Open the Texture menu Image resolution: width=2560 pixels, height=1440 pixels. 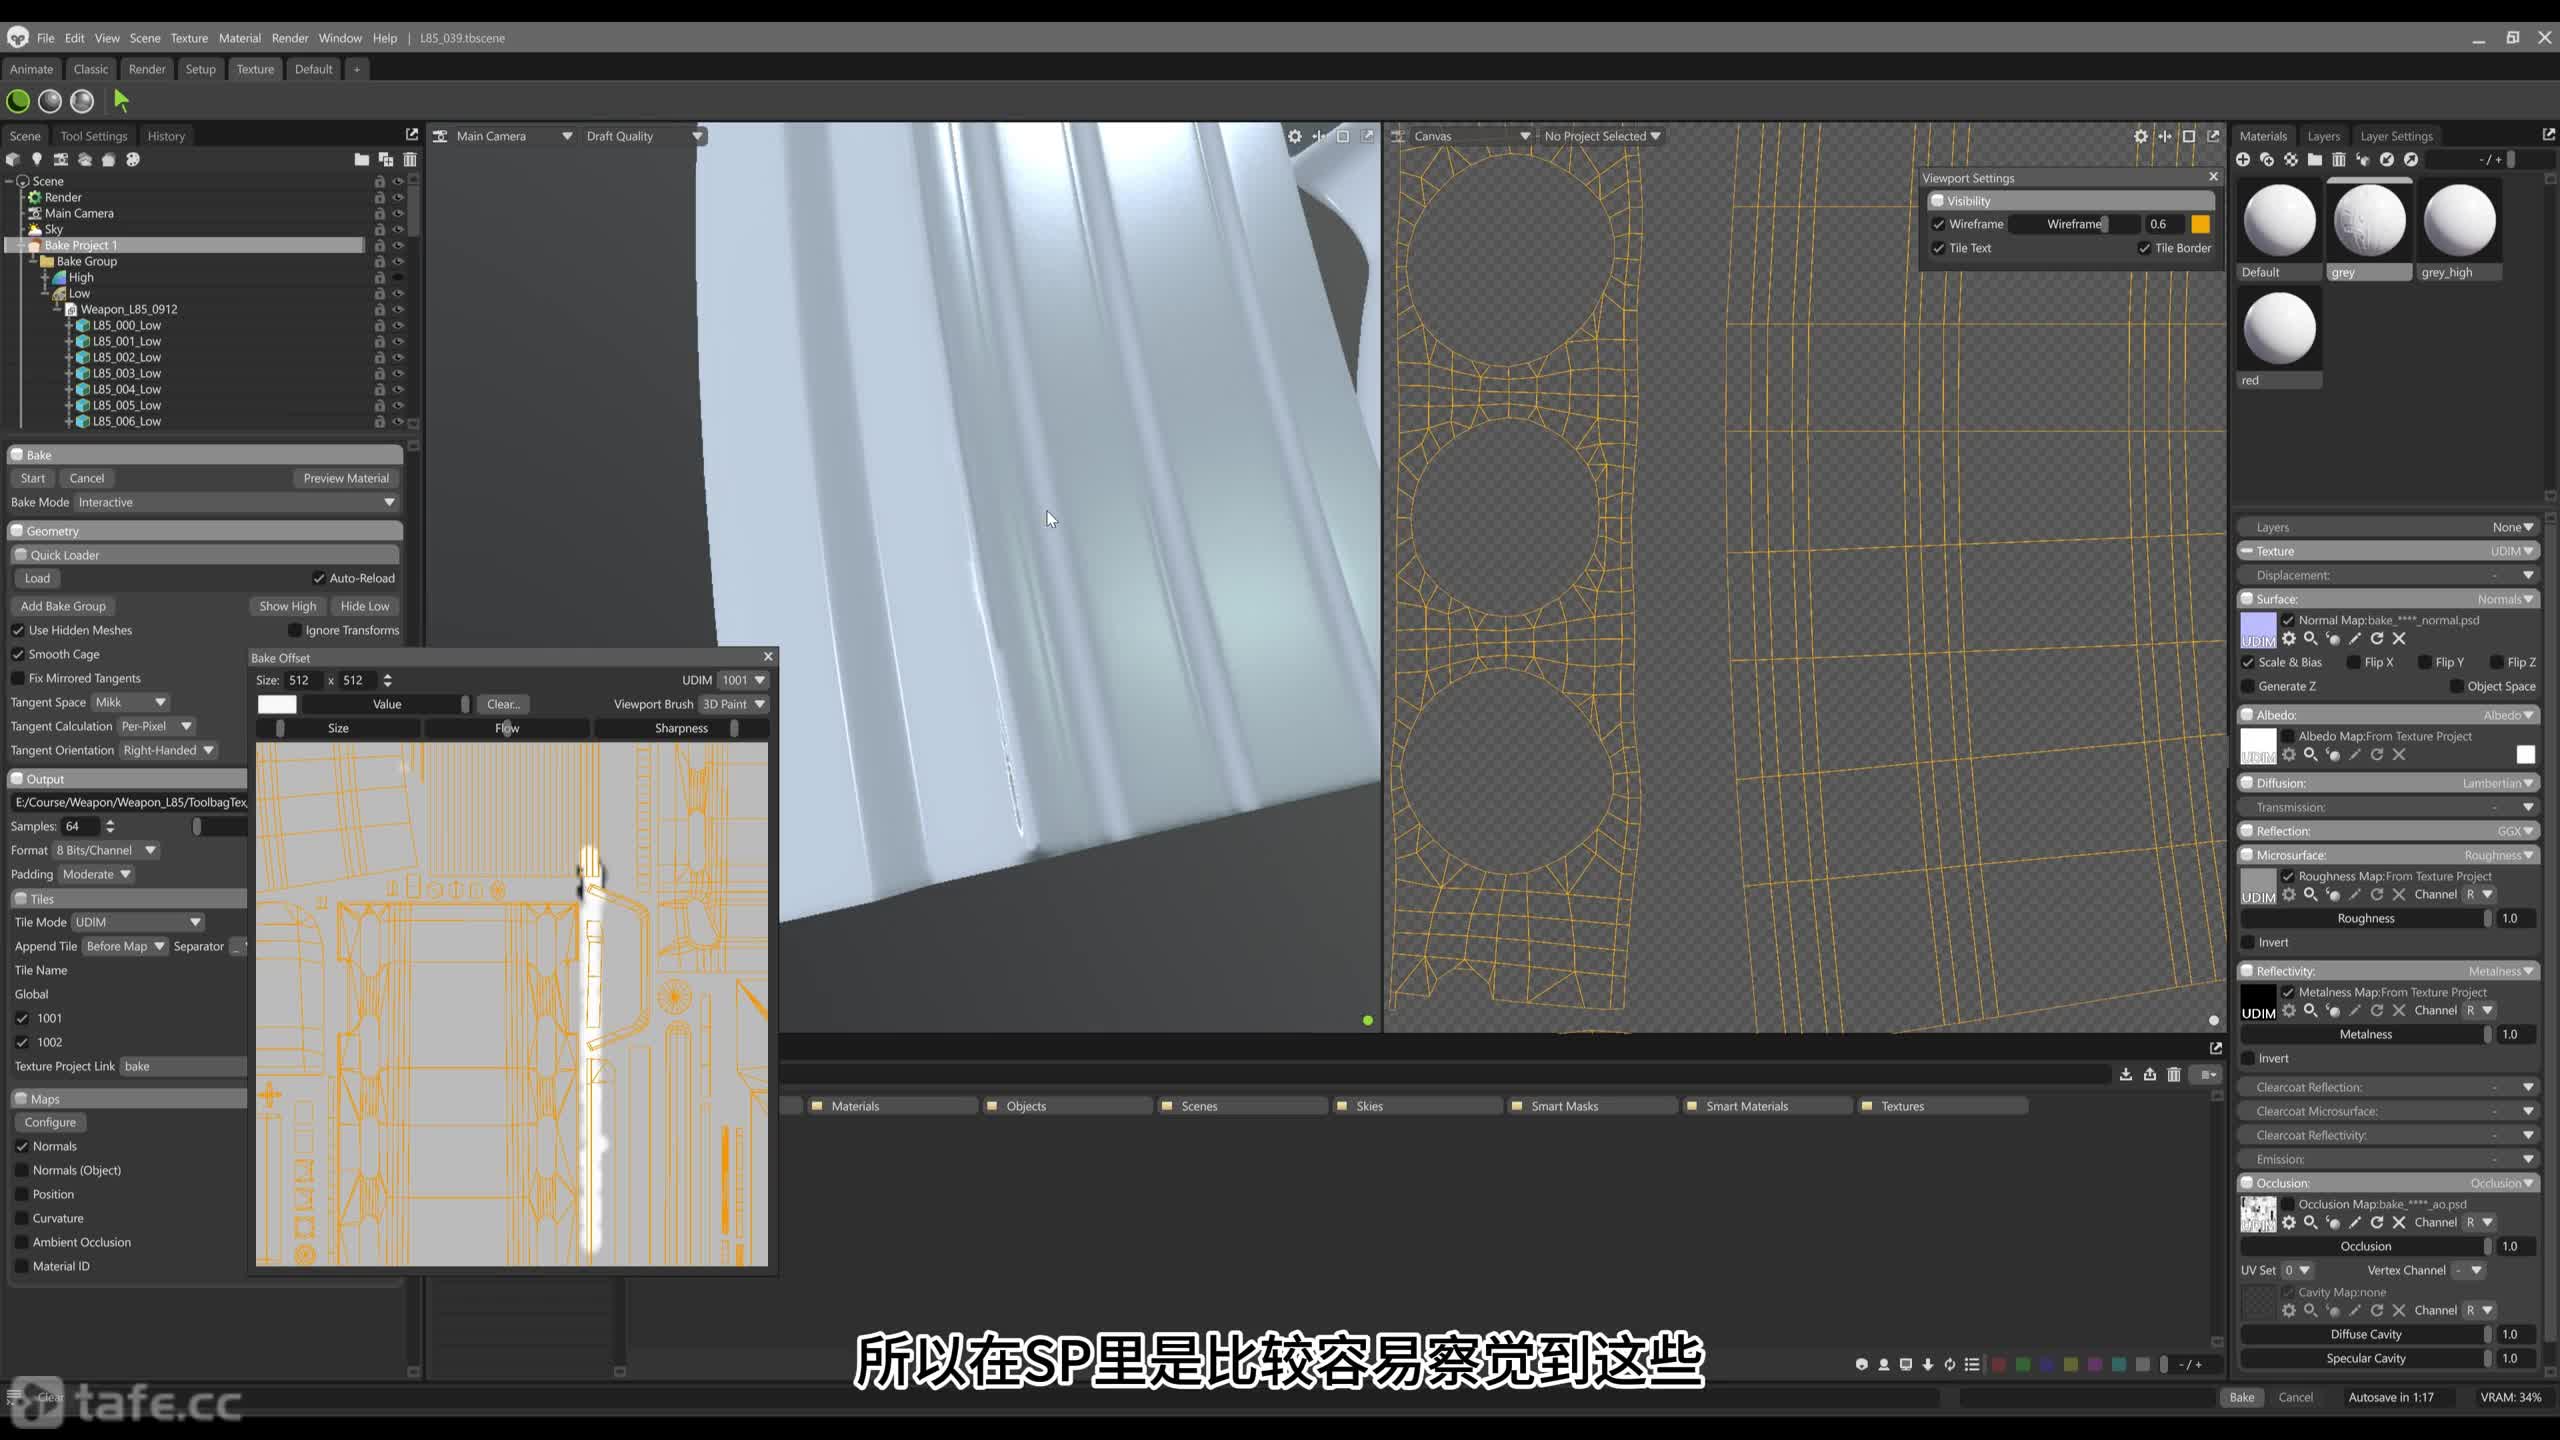[x=189, y=38]
